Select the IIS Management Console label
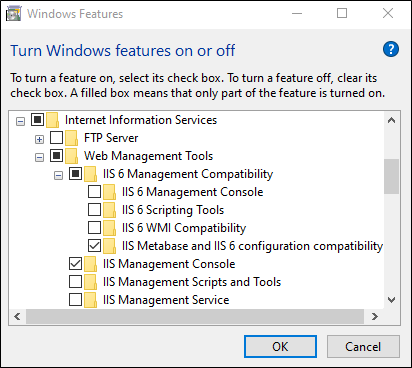 click(169, 264)
